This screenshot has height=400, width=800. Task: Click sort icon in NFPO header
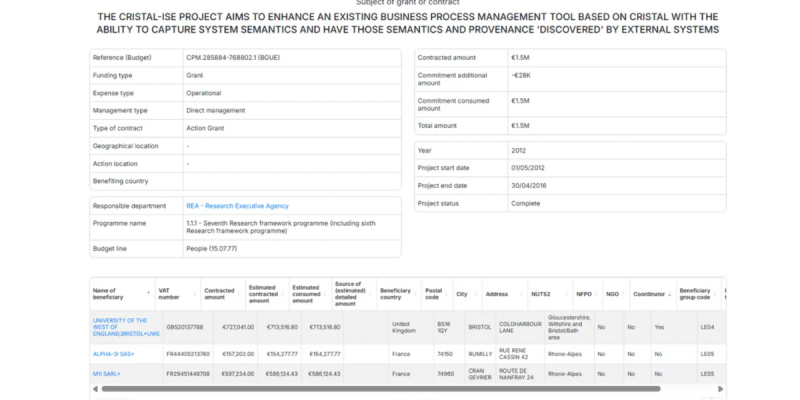pyautogui.click(x=596, y=294)
